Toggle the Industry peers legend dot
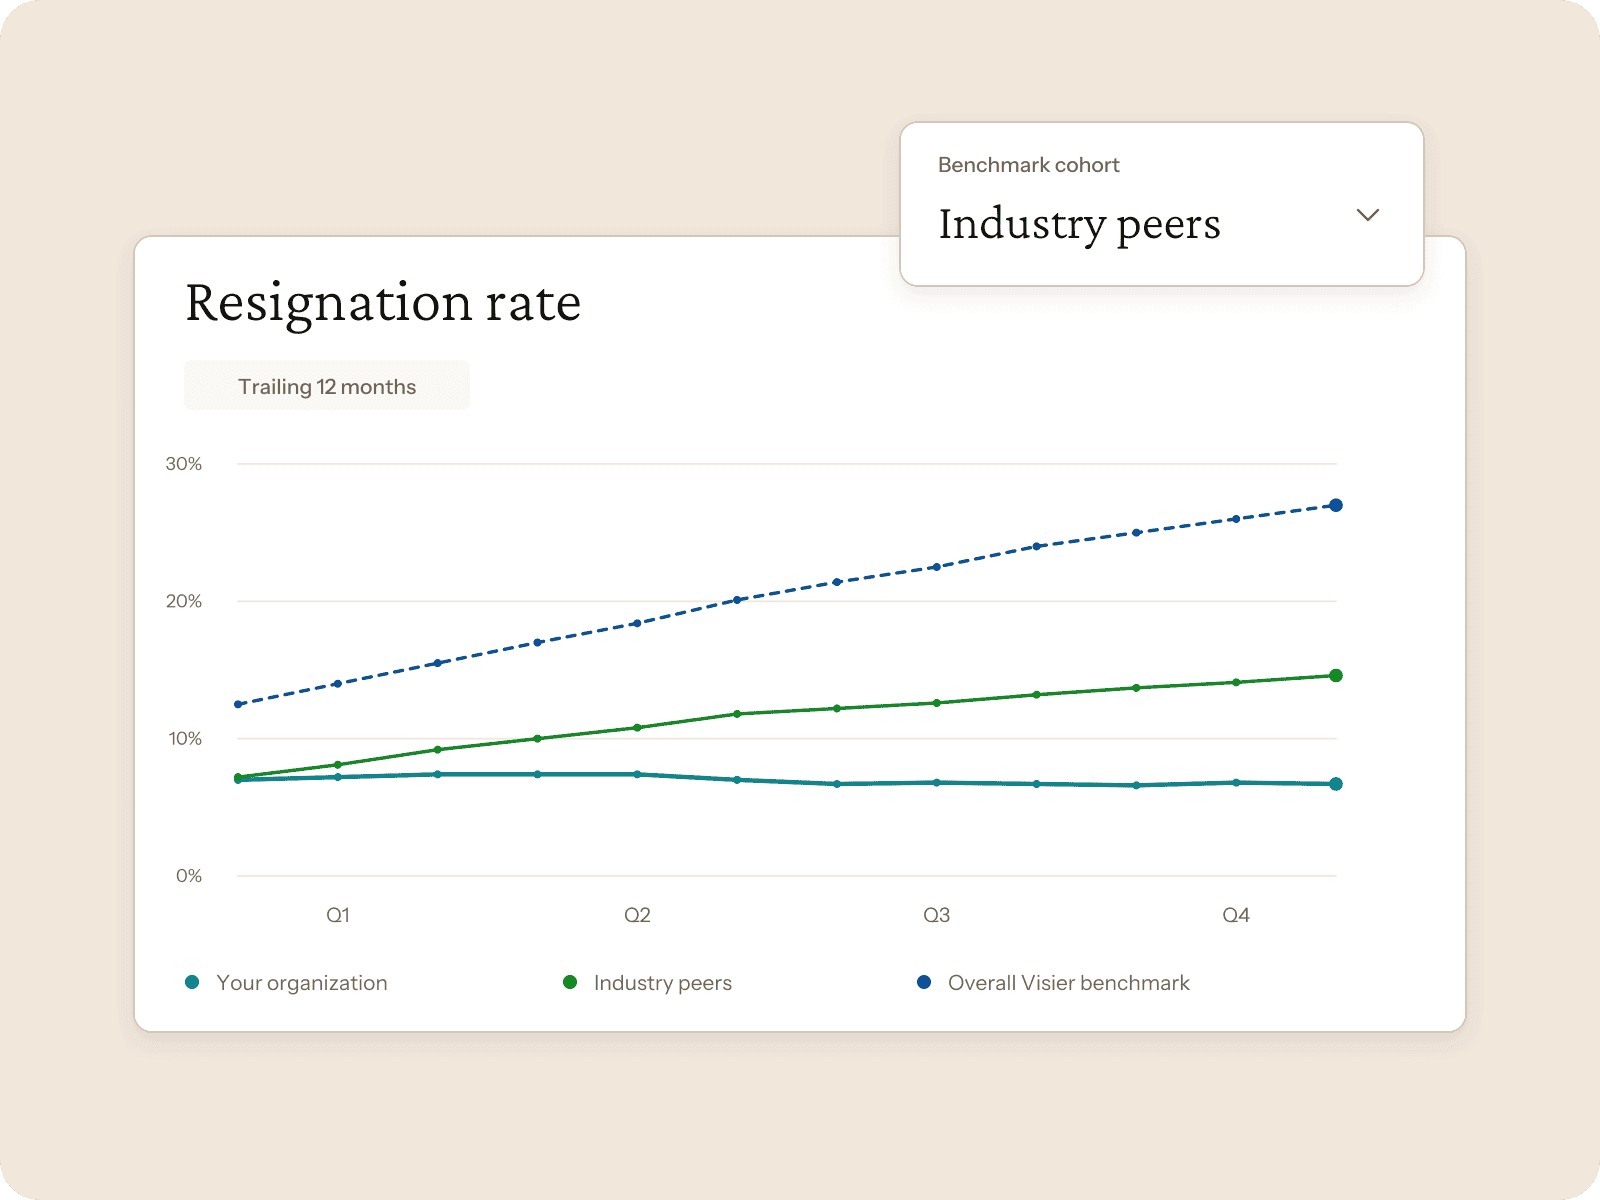This screenshot has height=1200, width=1600. (570, 982)
